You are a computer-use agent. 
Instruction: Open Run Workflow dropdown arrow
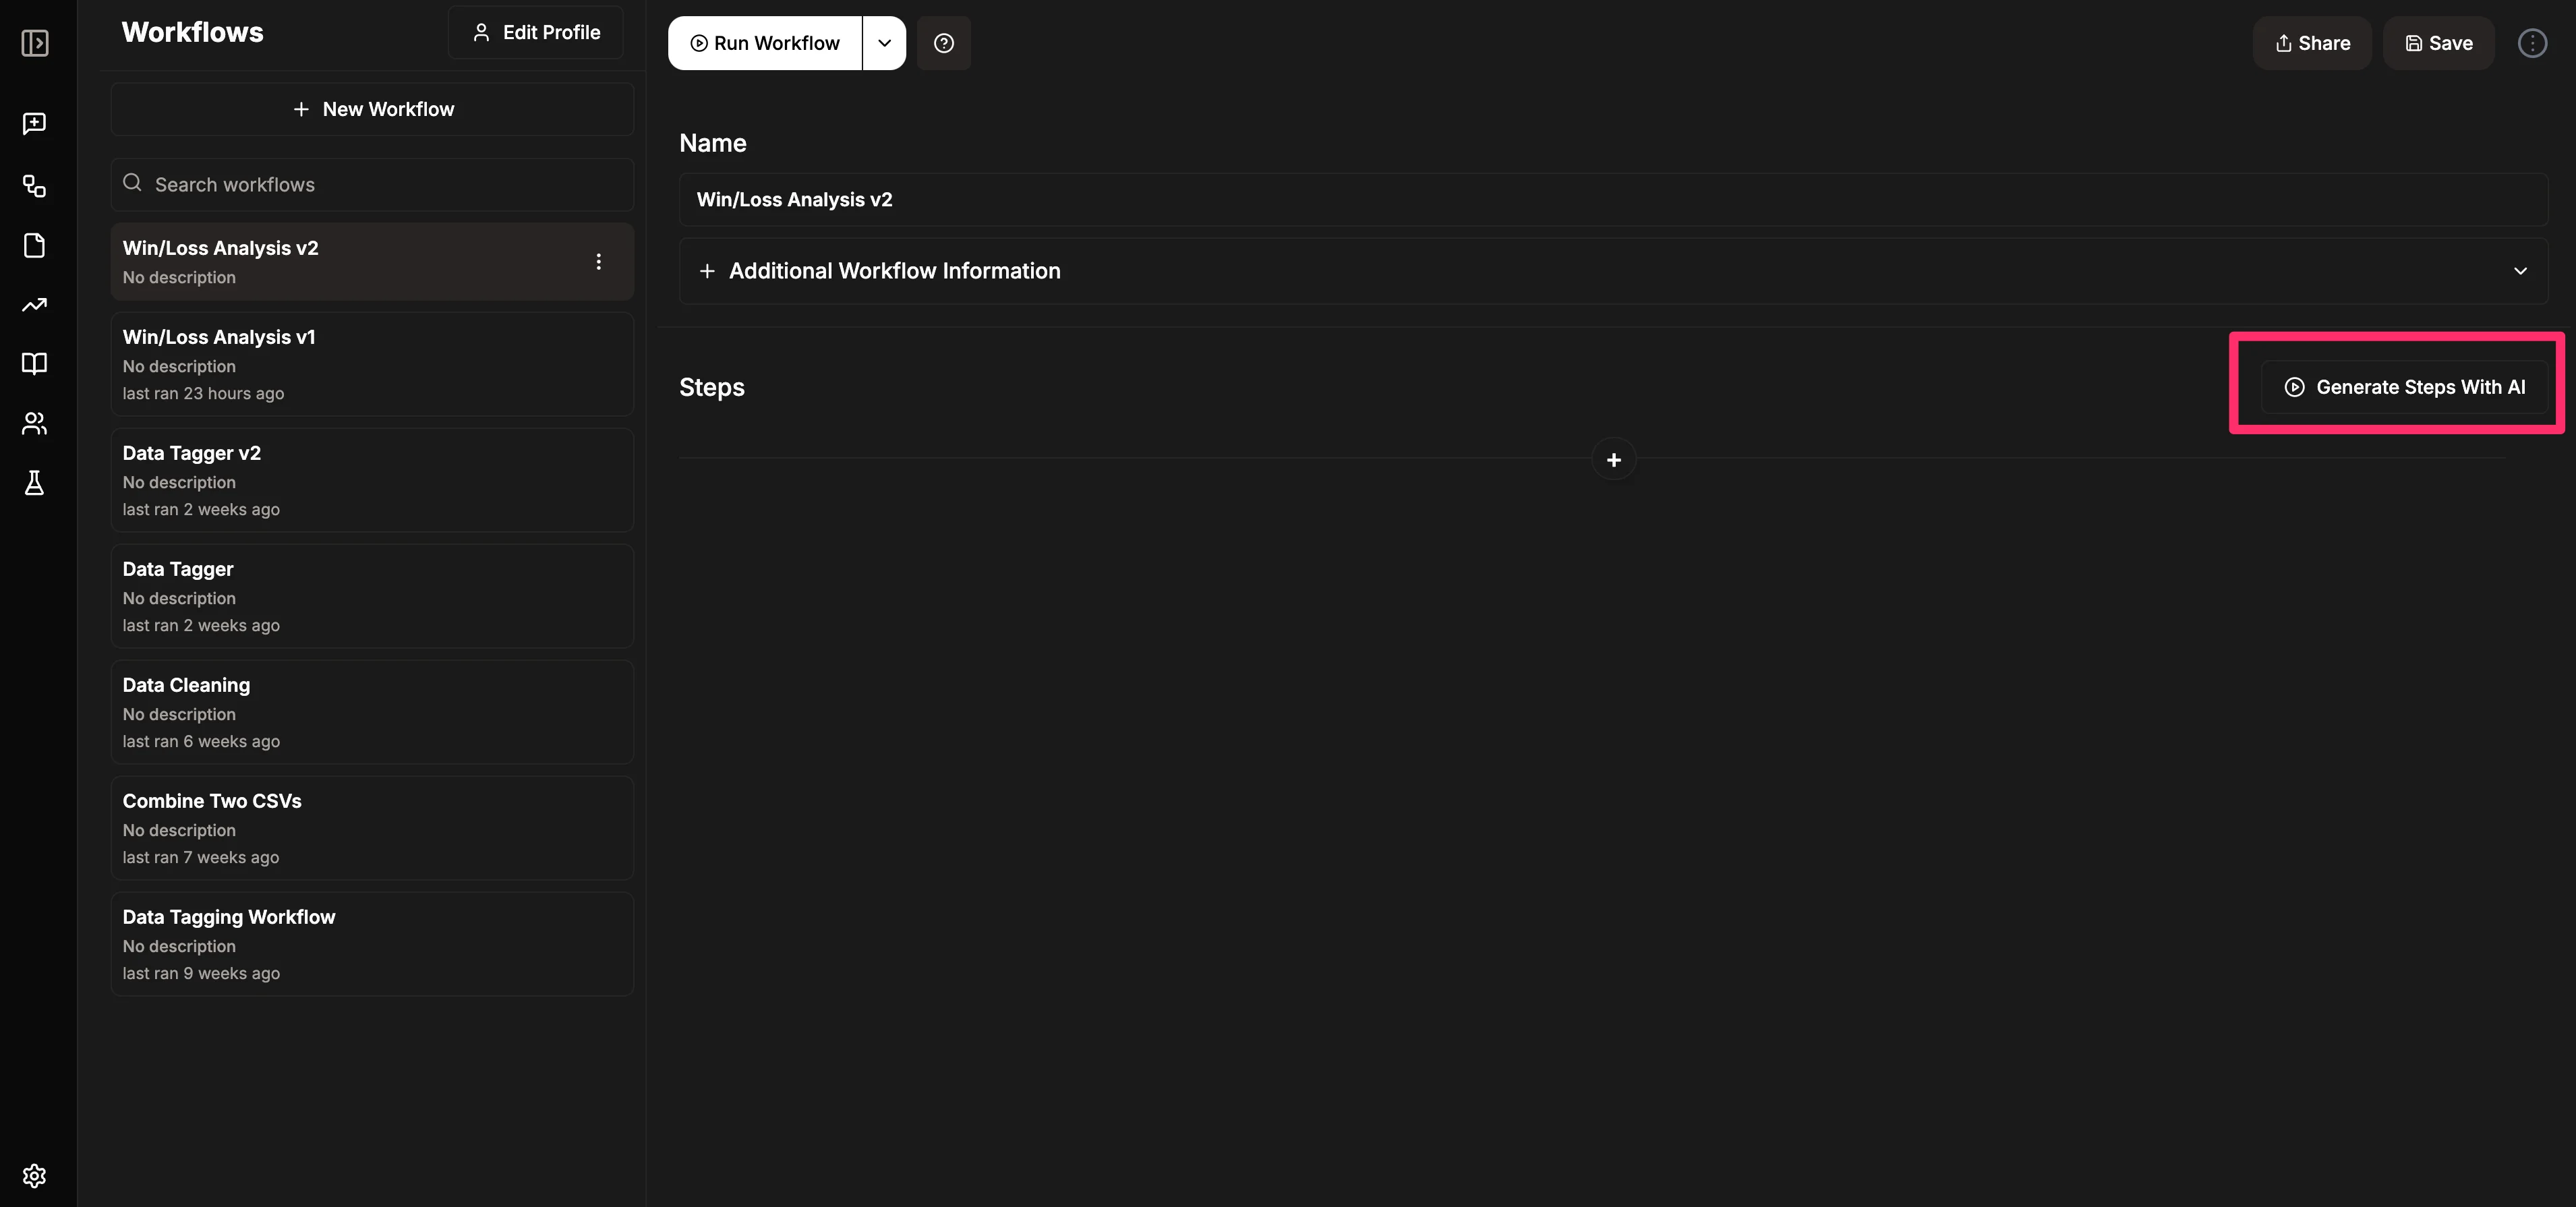point(884,43)
